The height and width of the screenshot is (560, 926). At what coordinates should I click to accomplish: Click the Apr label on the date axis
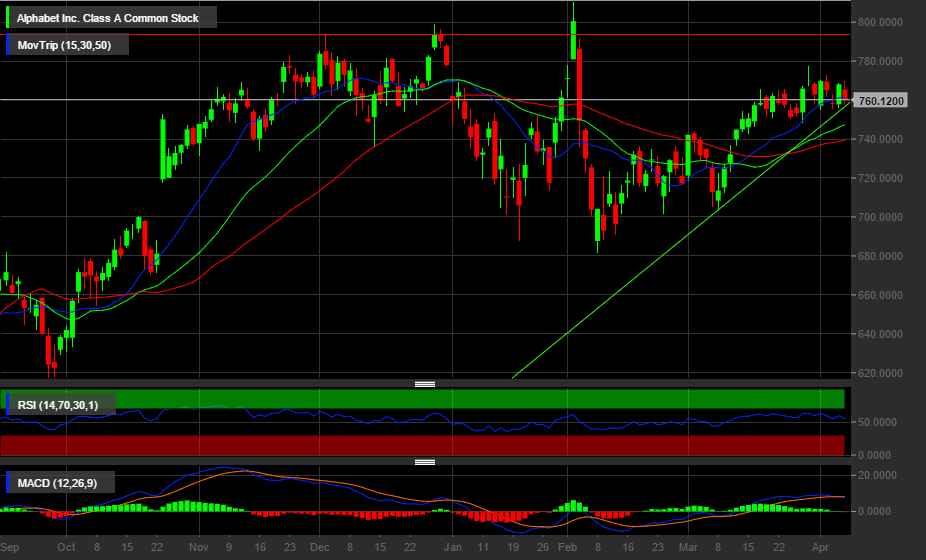820,547
